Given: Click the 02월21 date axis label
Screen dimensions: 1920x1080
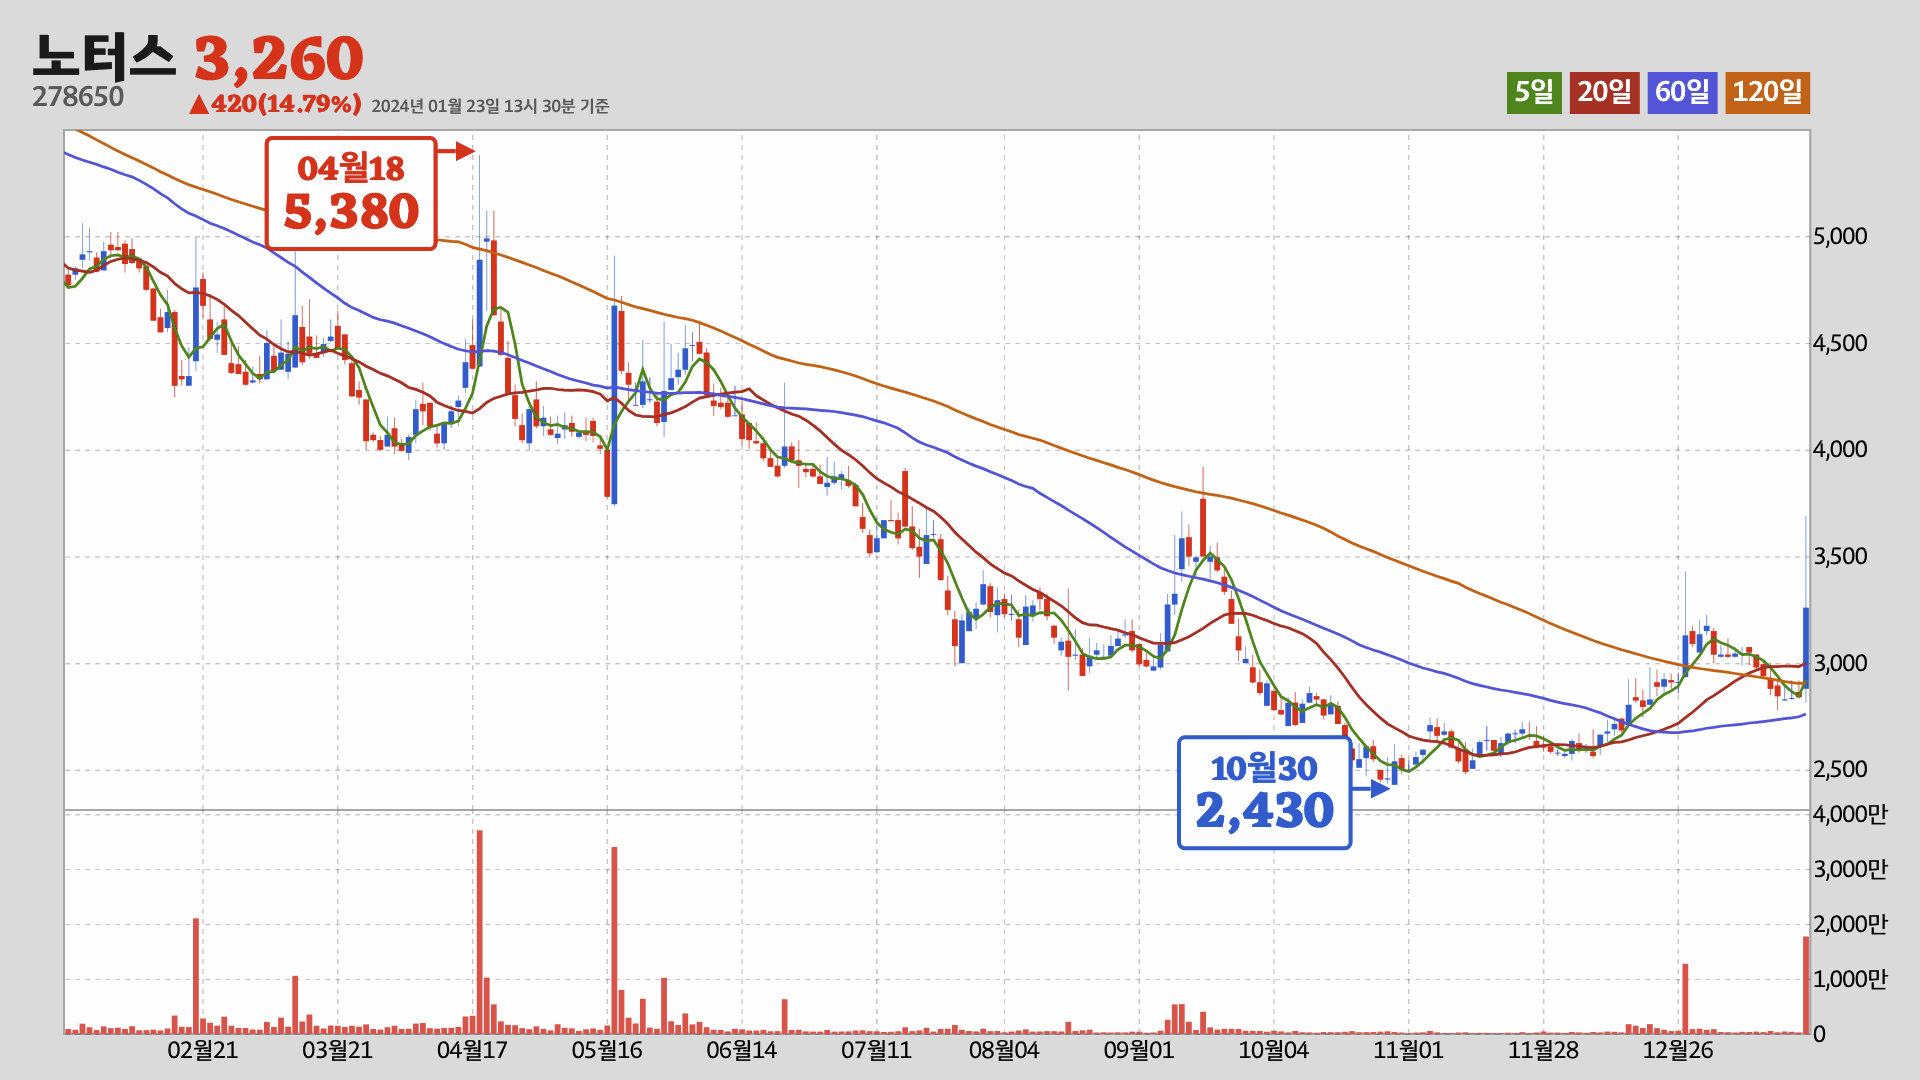Looking at the screenshot, I should [203, 1051].
